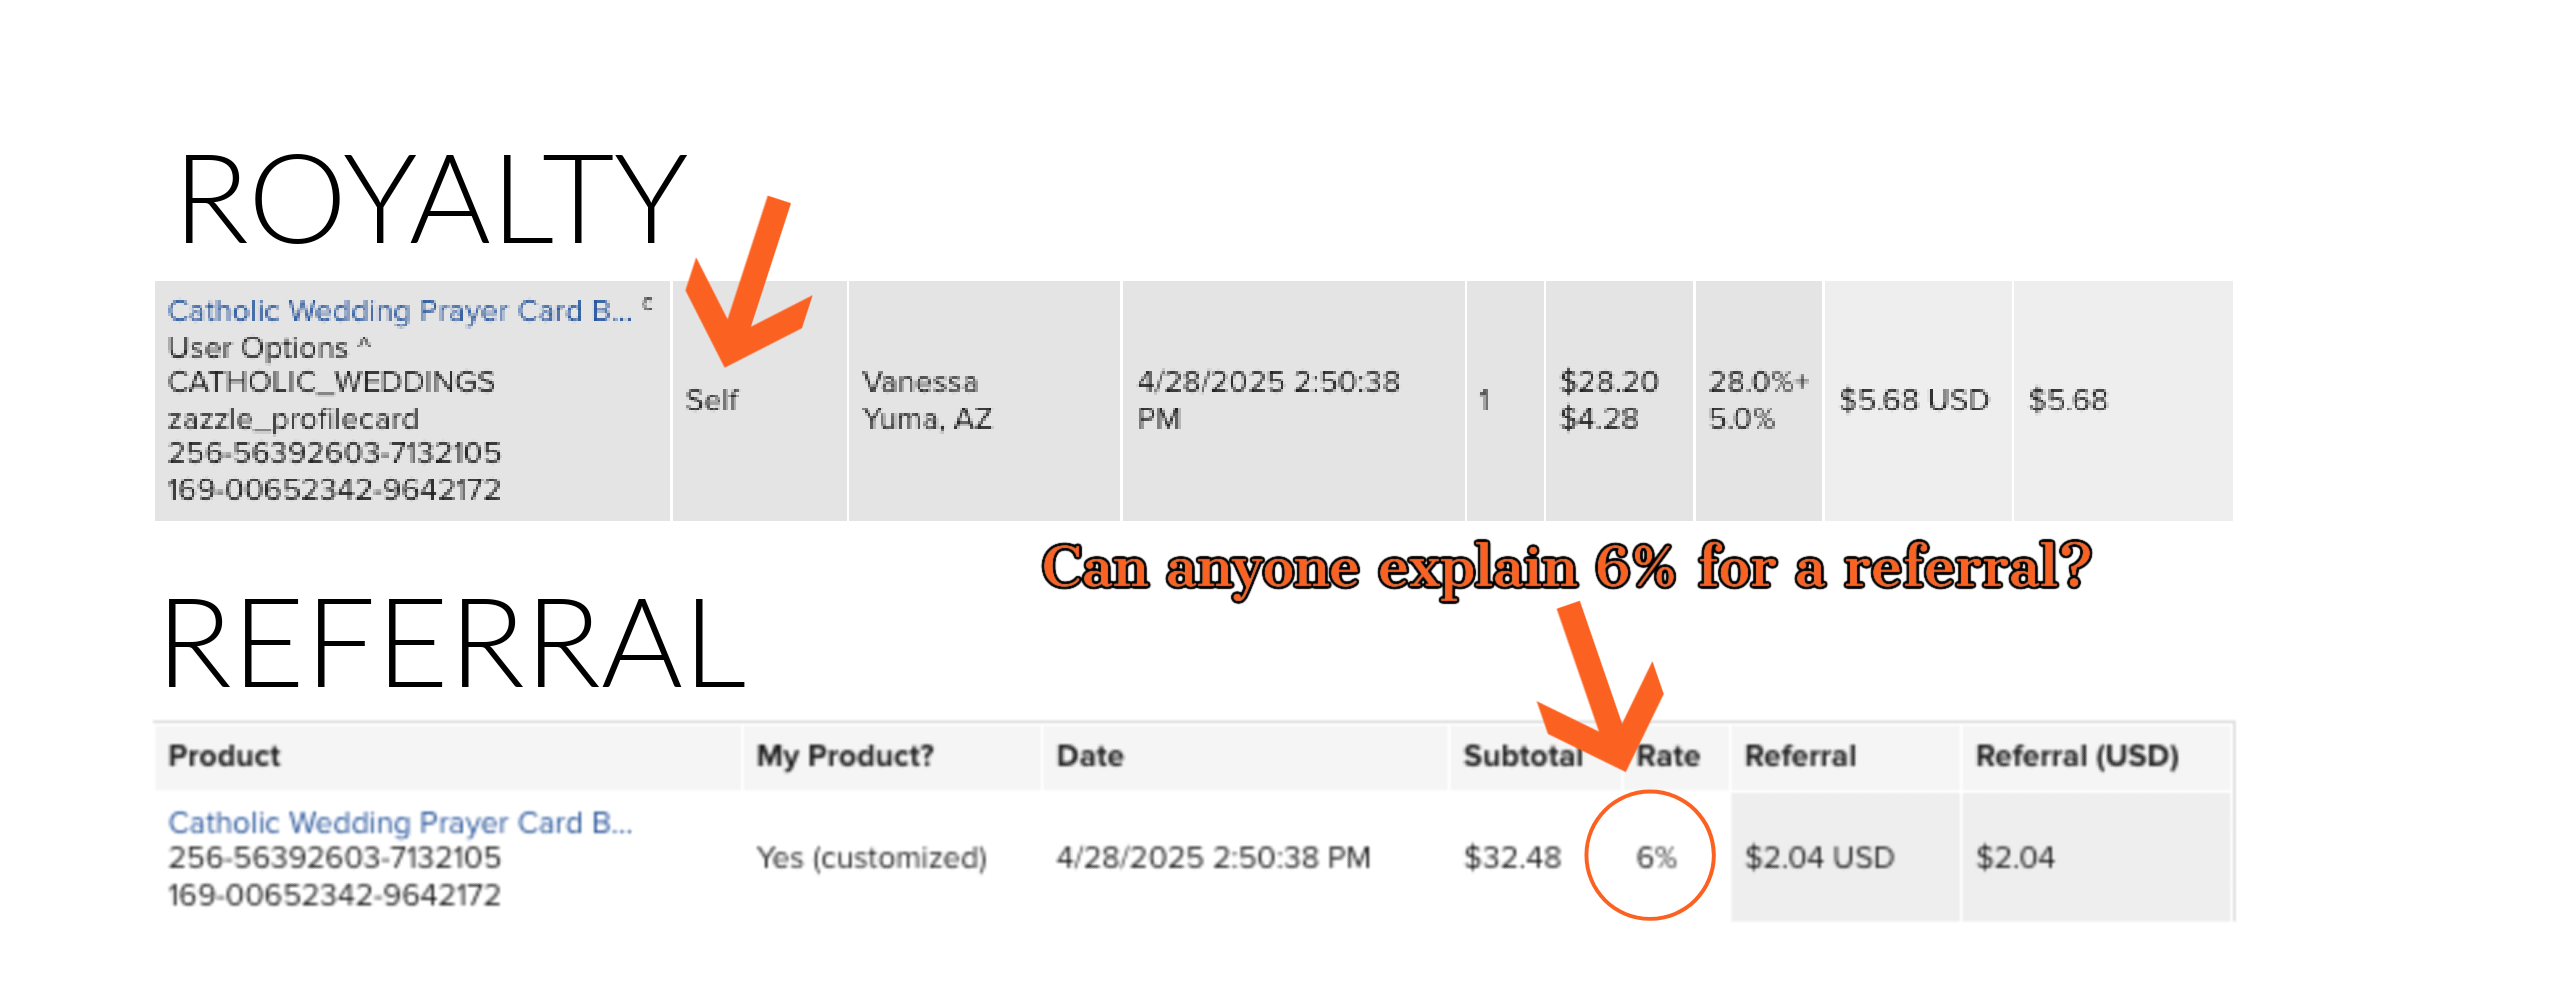Click the $32.48 subtotal value

point(1512,857)
